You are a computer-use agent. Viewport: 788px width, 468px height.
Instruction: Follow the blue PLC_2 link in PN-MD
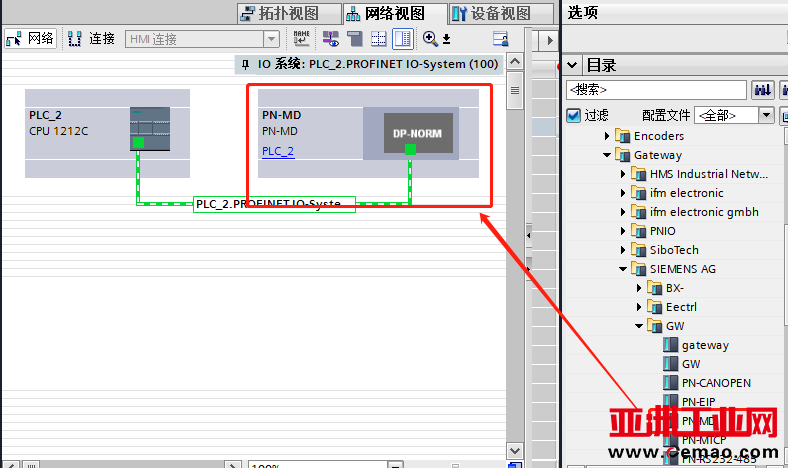click(278, 151)
